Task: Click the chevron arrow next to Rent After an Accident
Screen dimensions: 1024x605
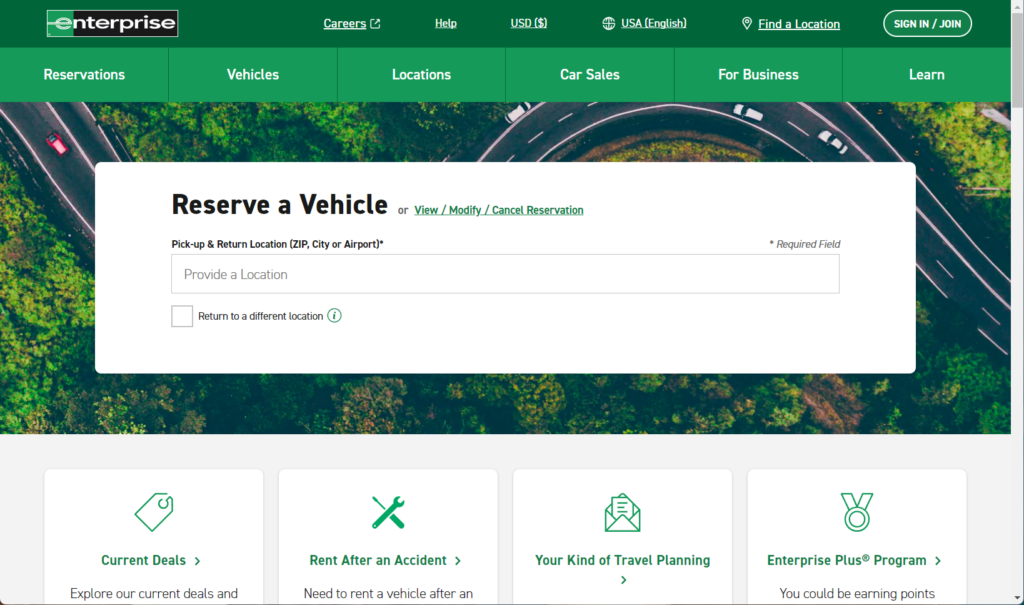Action: [458, 561]
